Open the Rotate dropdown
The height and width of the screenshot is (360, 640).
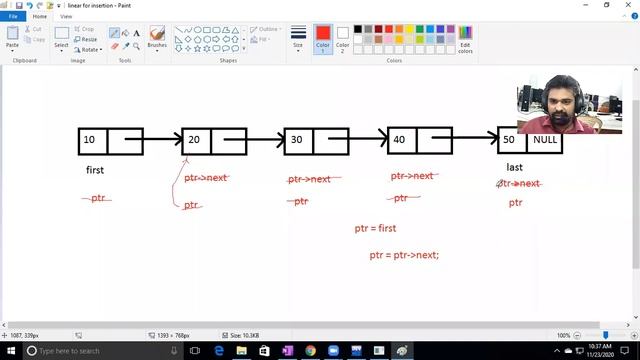[88, 49]
